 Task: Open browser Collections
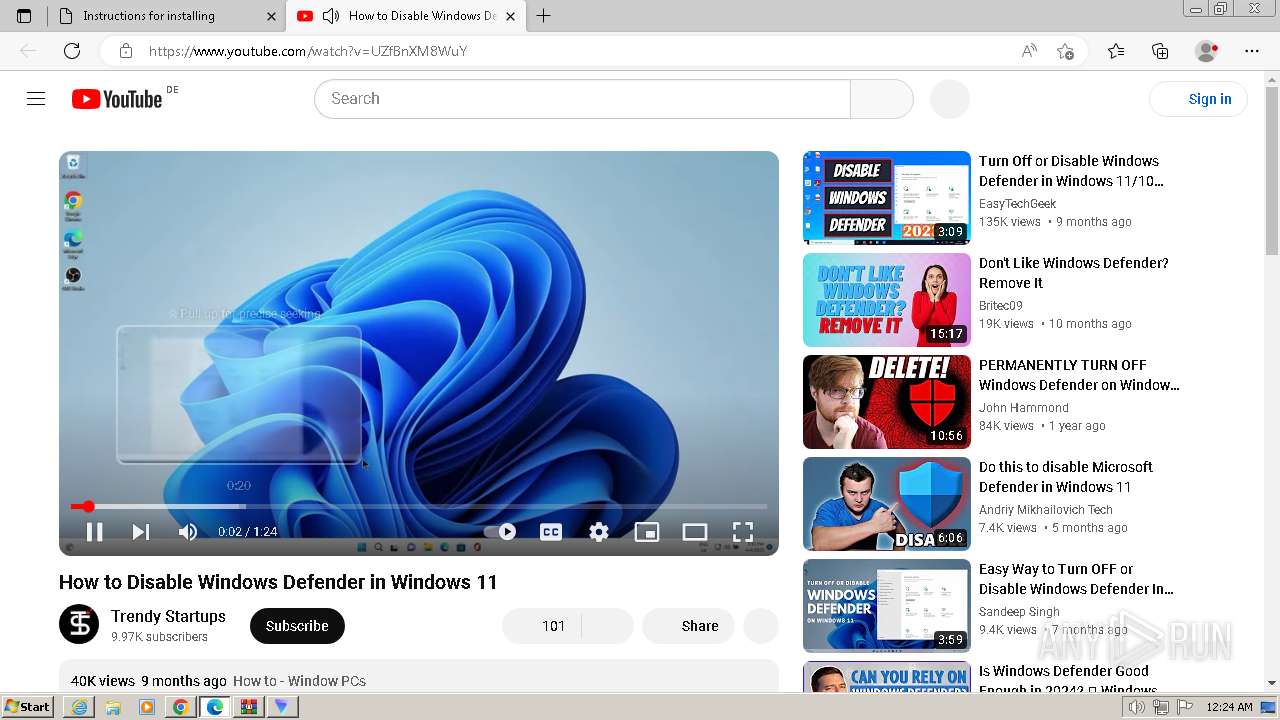pyautogui.click(x=1160, y=51)
